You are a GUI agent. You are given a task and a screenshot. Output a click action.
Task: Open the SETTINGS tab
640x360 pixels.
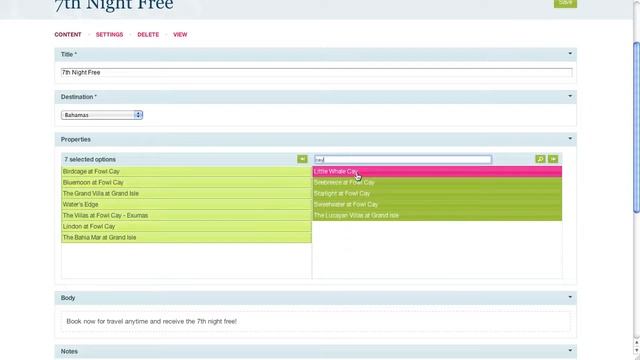pos(109,35)
